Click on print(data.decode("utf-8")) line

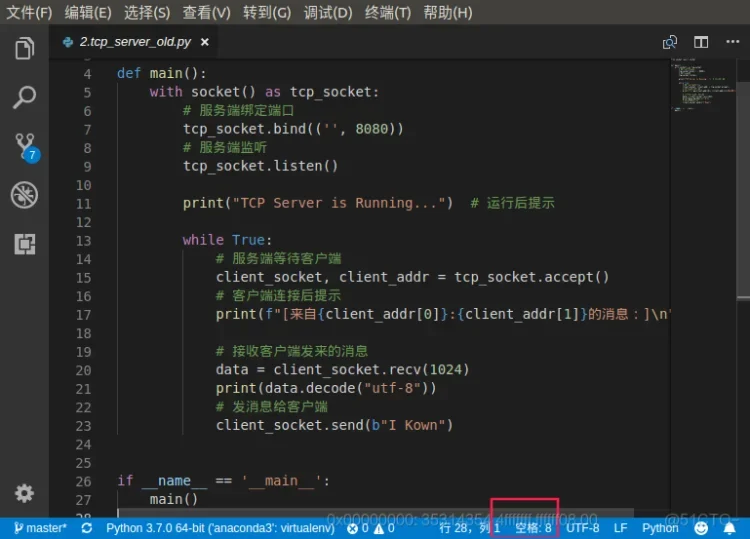pos(326,388)
